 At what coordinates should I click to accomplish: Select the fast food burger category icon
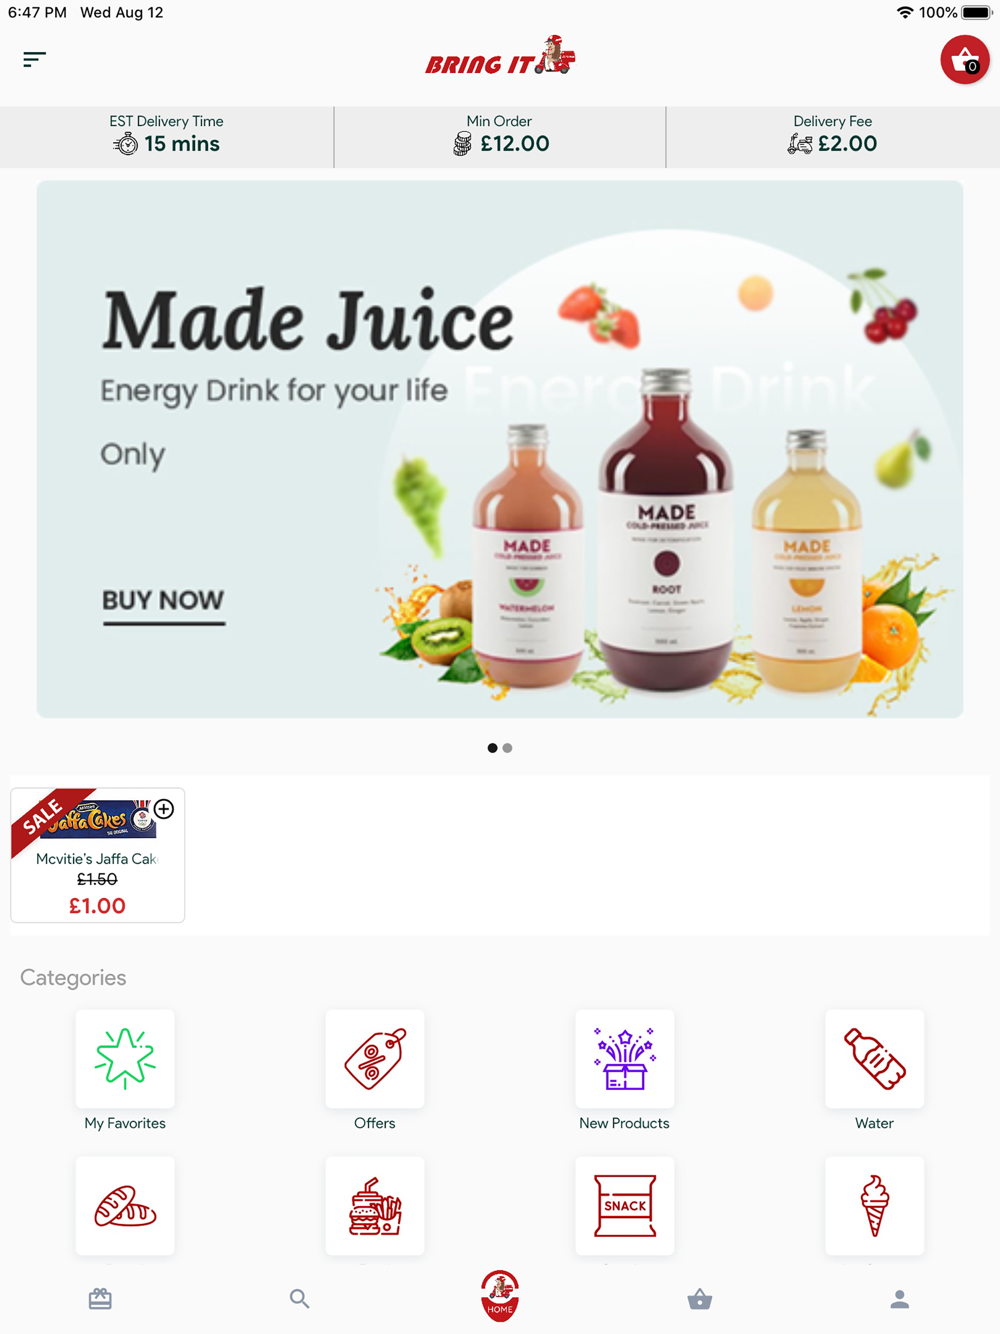[375, 1206]
